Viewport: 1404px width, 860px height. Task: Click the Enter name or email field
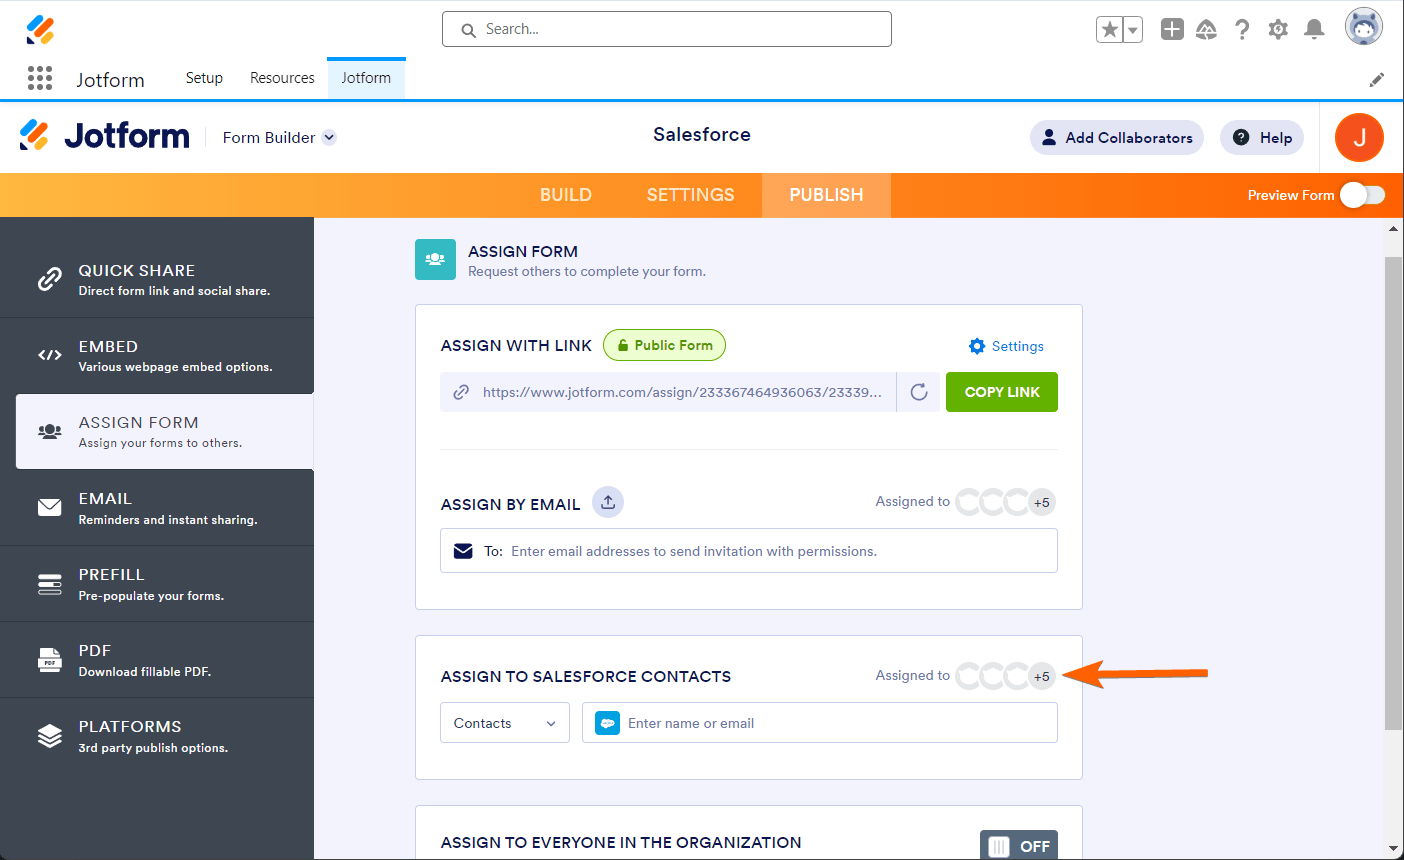[820, 723]
